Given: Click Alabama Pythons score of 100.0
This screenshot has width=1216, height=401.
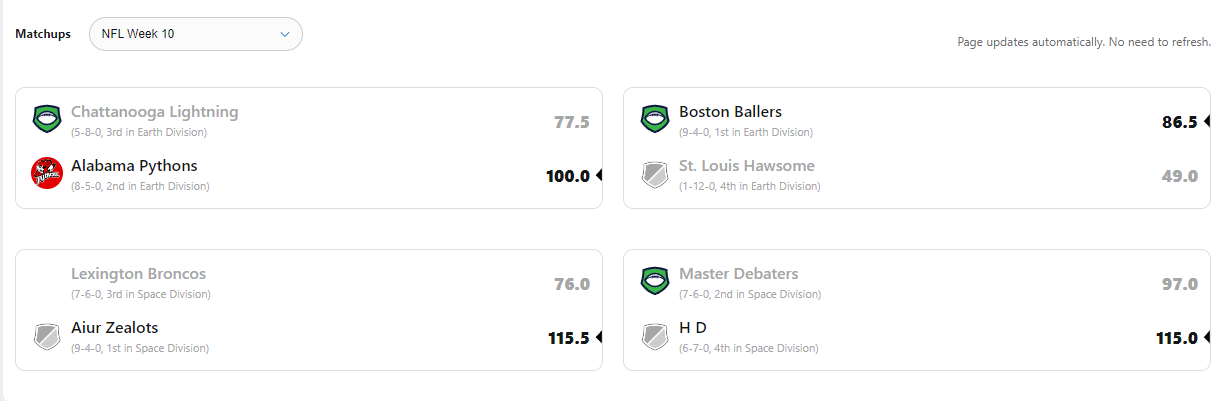Looking at the screenshot, I should pos(567,176).
